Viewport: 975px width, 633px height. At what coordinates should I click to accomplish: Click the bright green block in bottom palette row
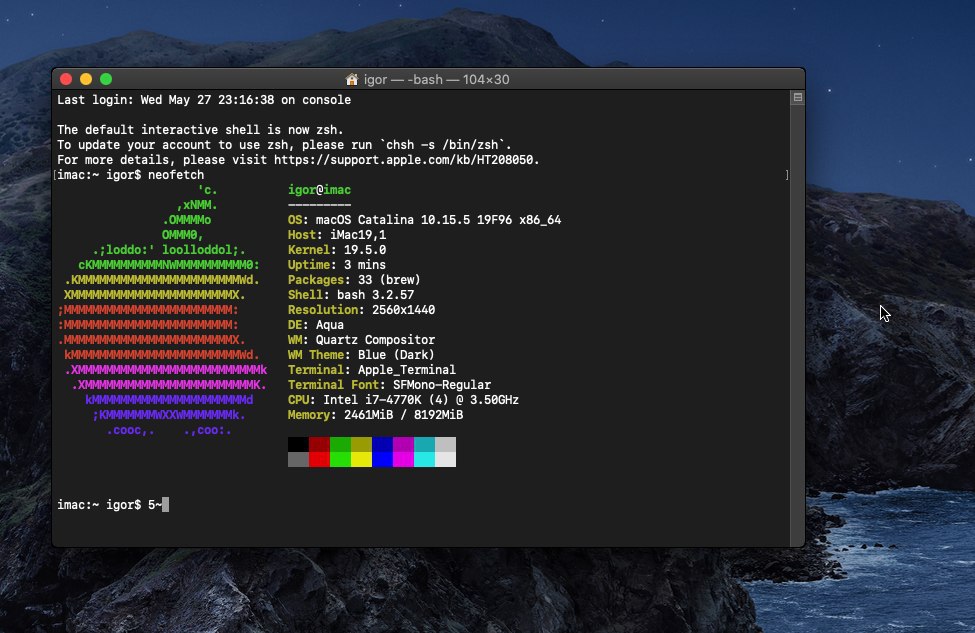coord(340,459)
